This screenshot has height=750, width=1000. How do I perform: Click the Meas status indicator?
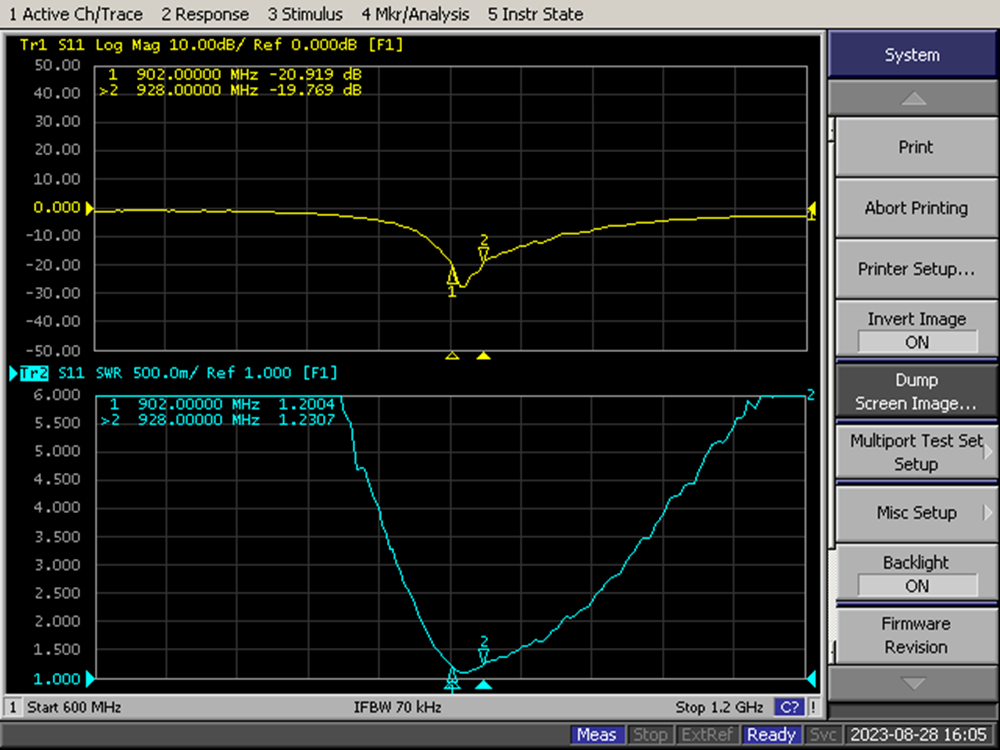596,735
